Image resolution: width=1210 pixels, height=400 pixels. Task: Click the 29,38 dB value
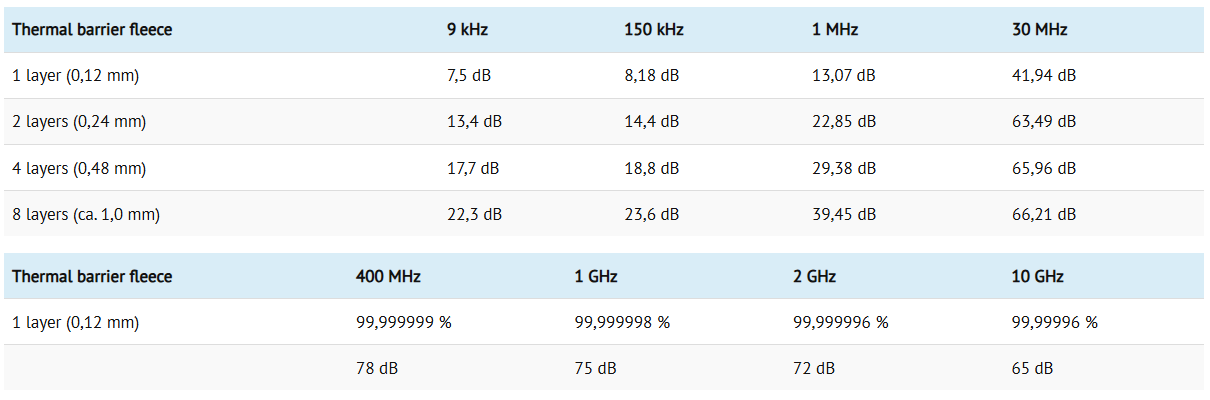[843, 169]
